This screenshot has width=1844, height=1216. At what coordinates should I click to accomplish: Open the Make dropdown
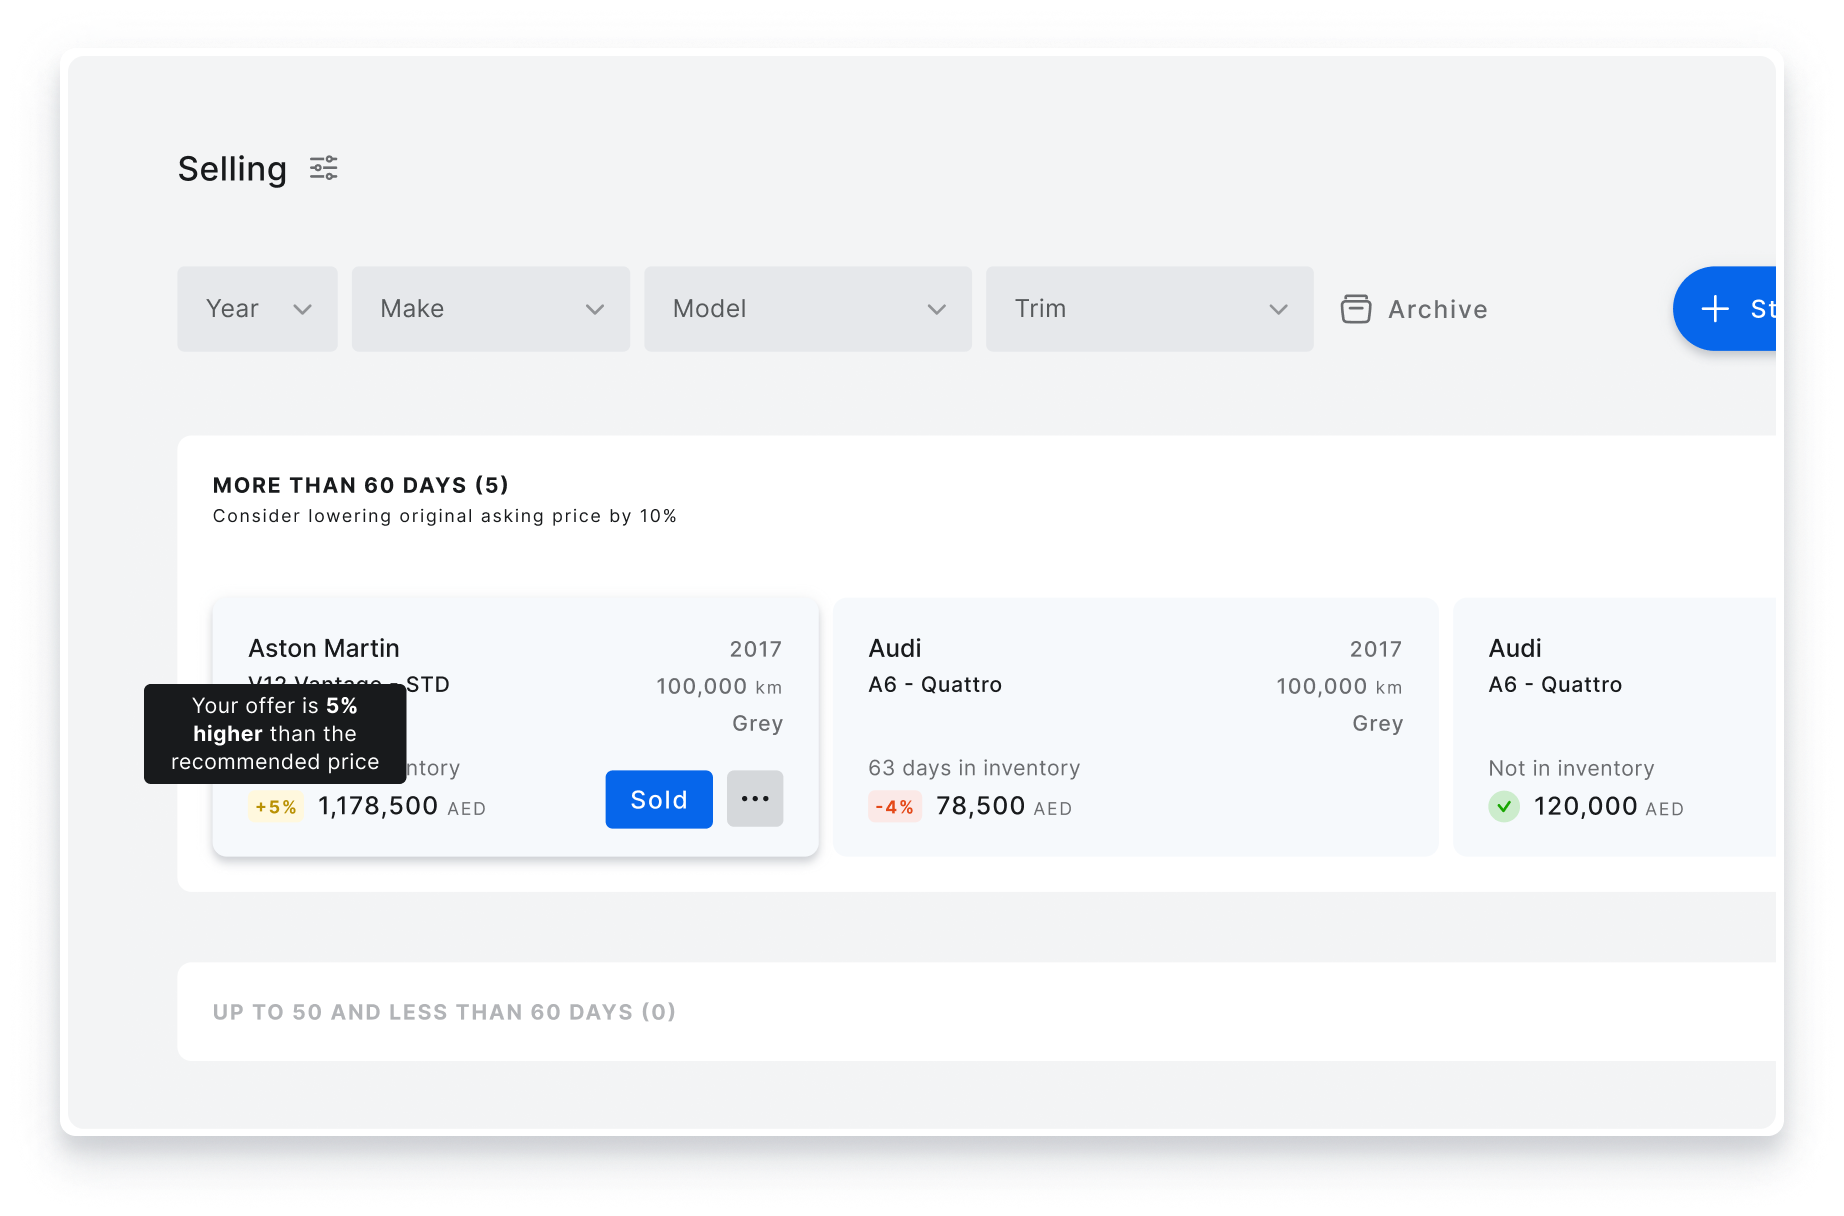(491, 309)
